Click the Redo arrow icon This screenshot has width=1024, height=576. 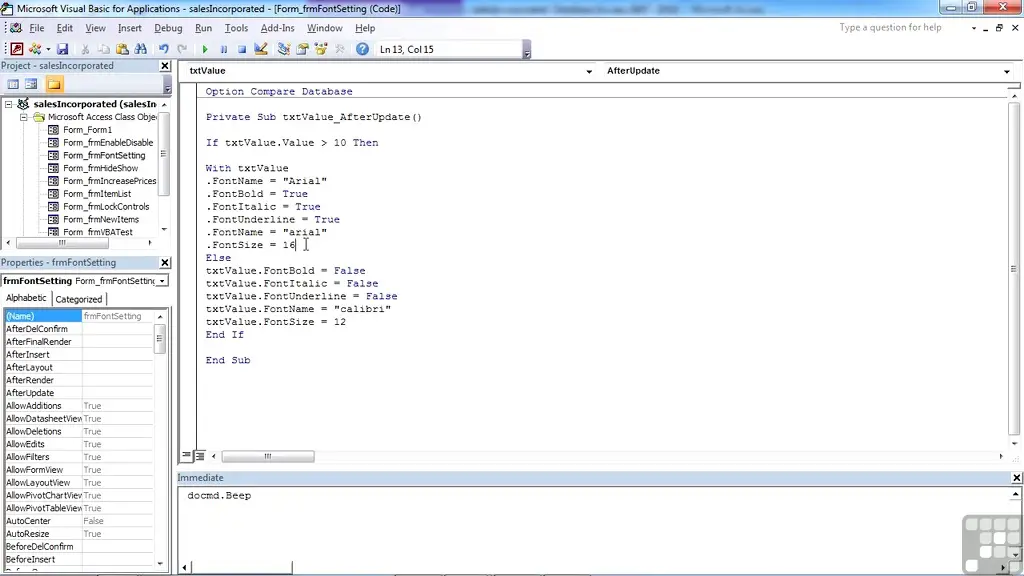pyautogui.click(x=182, y=49)
